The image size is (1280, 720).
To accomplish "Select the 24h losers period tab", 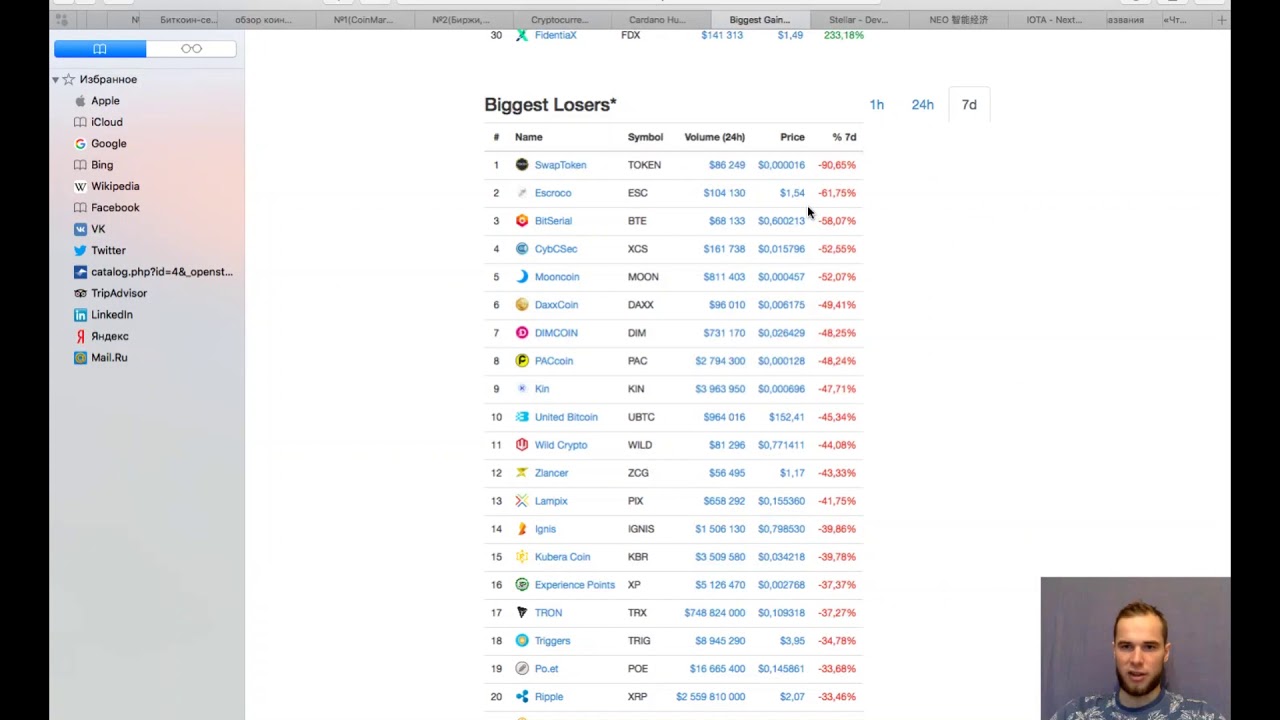I will tap(923, 105).
